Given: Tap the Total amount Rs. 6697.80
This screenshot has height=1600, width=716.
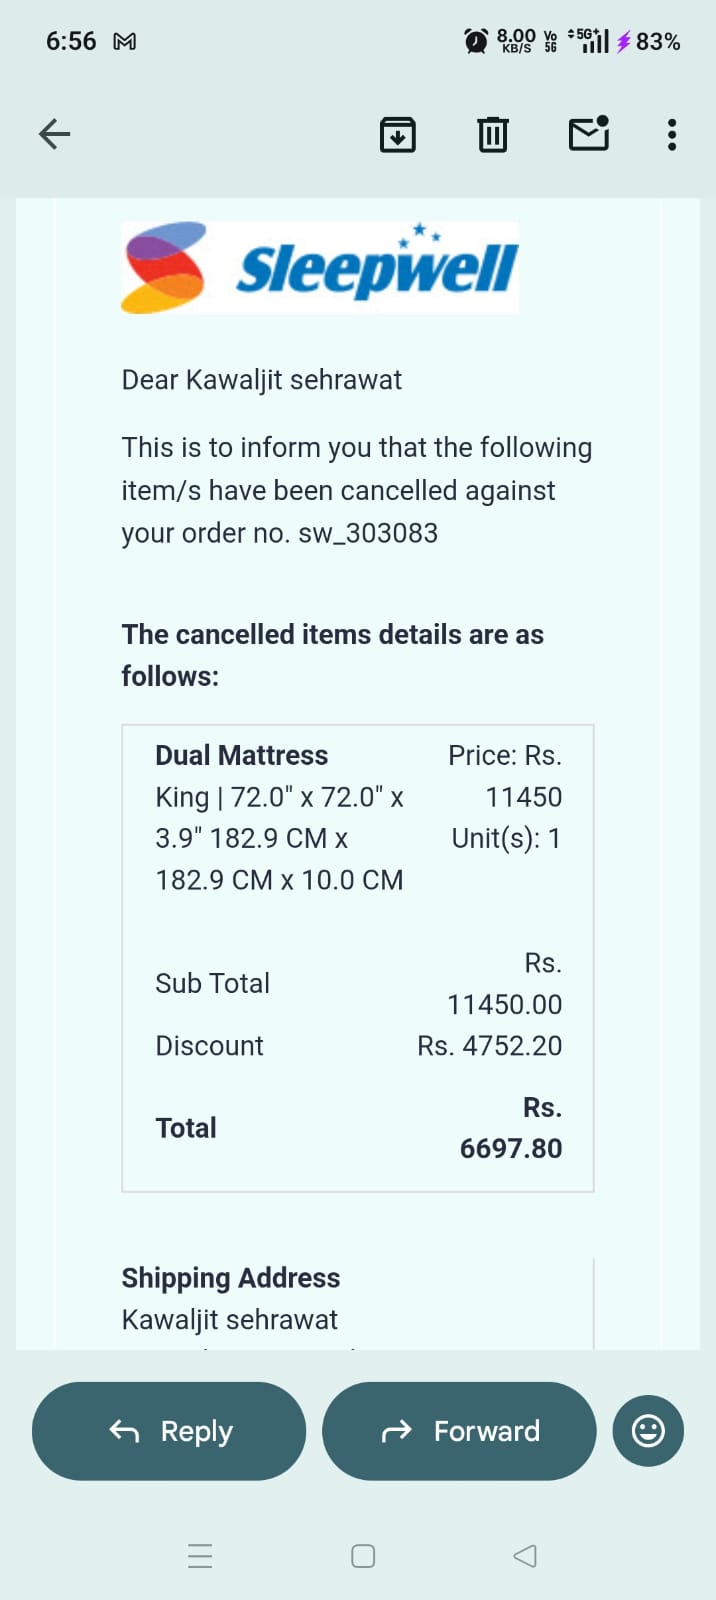Looking at the screenshot, I should pyautogui.click(x=511, y=1129).
